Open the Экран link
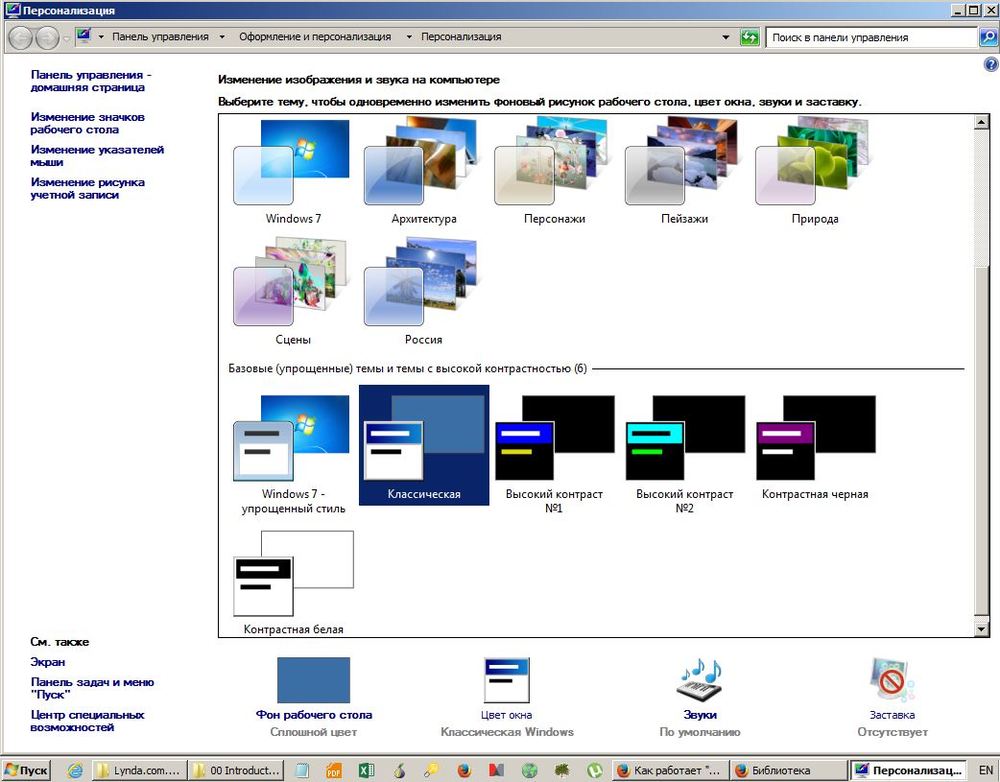 [48, 662]
